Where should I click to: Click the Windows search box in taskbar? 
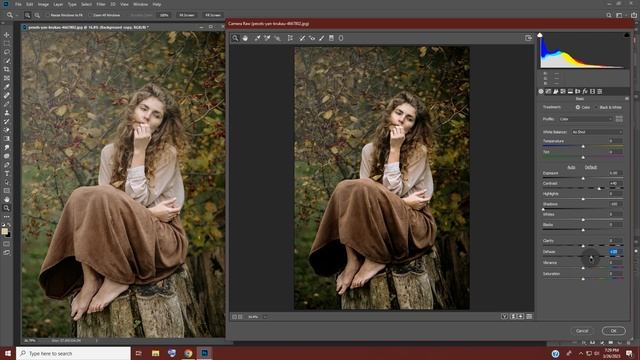click(x=73, y=353)
